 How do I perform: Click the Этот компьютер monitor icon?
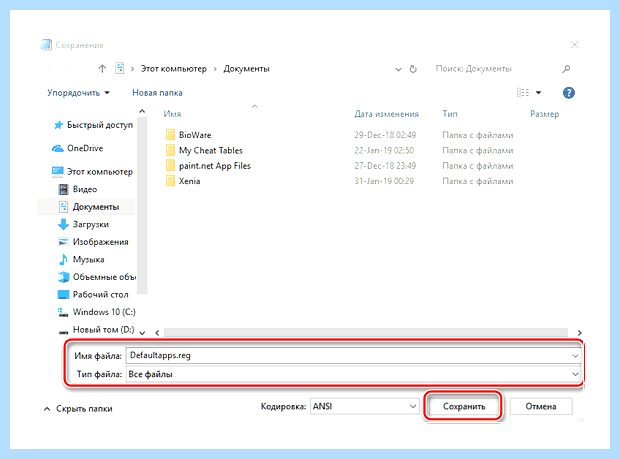58,172
